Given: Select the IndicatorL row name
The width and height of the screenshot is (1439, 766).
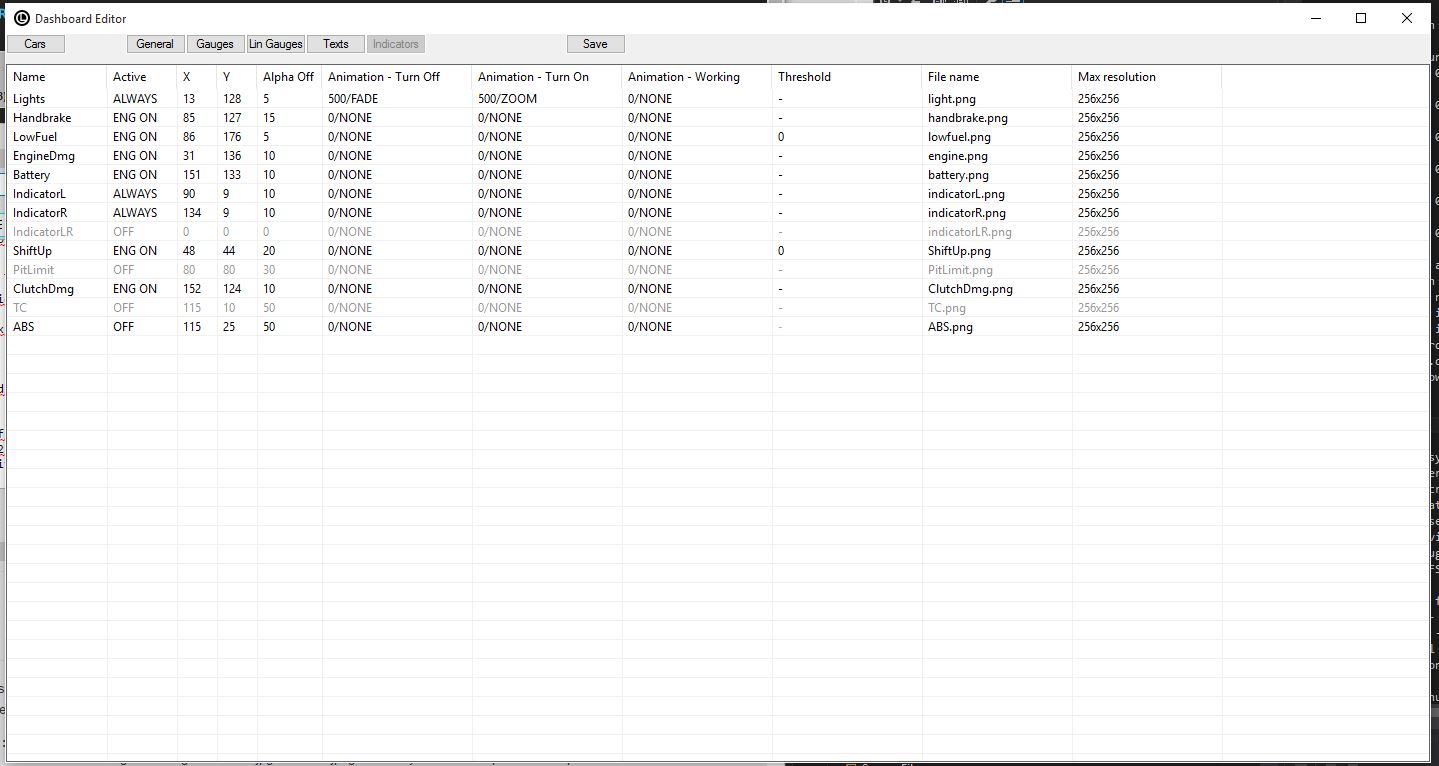Looking at the screenshot, I should [40, 194].
